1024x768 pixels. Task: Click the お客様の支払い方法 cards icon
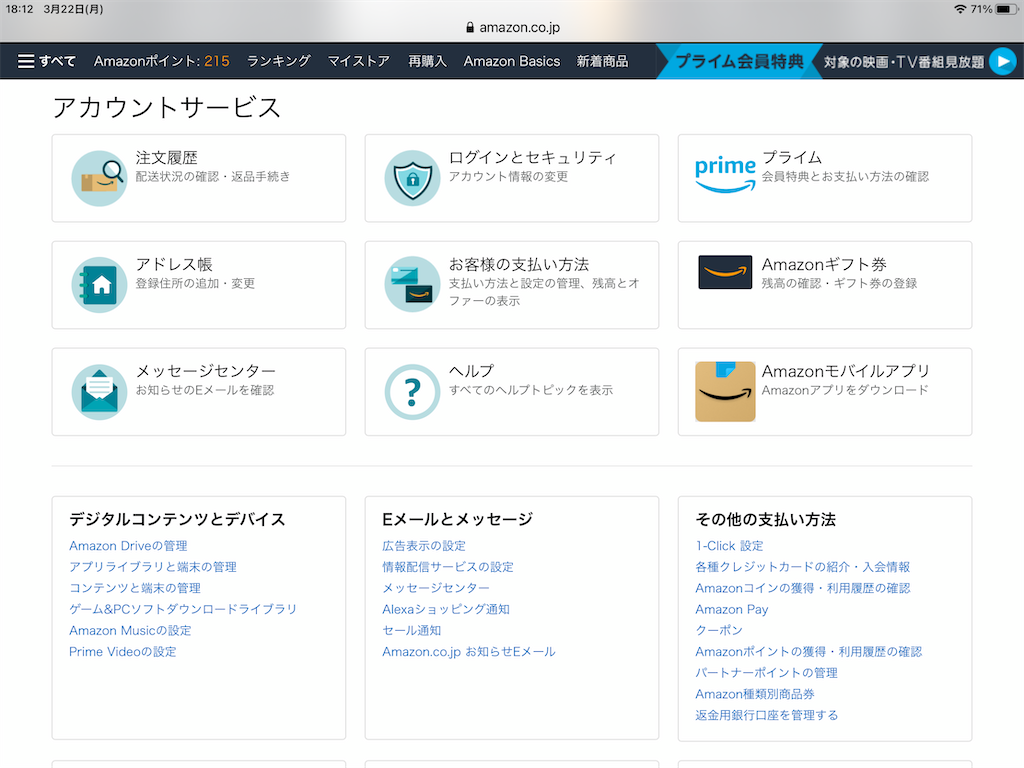click(x=412, y=285)
